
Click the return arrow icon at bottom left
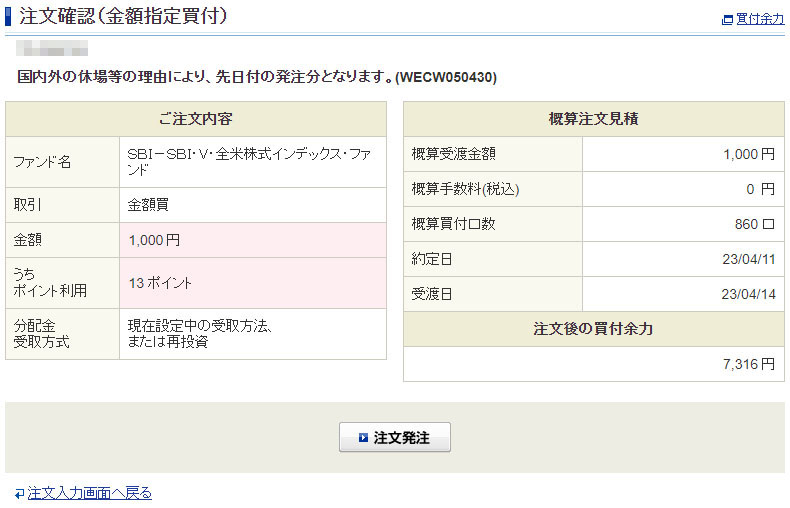point(19,493)
